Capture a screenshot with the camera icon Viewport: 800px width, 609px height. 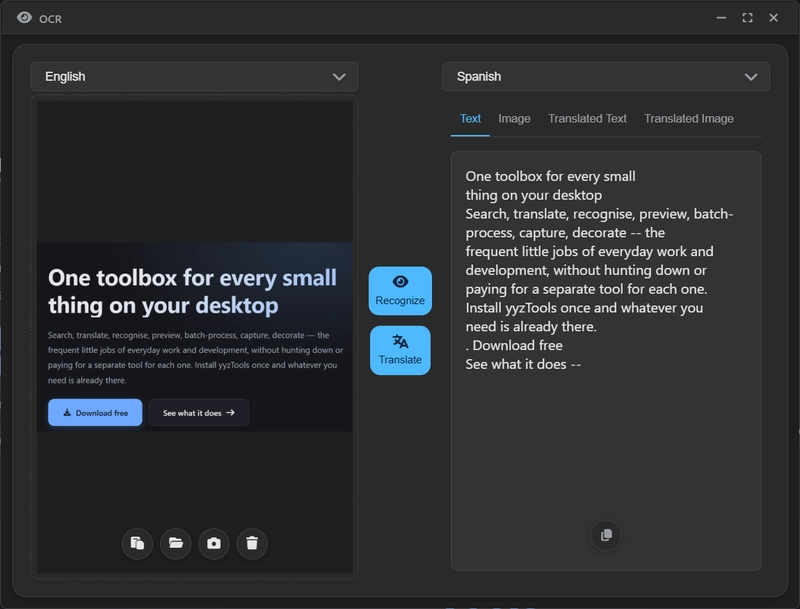[214, 543]
